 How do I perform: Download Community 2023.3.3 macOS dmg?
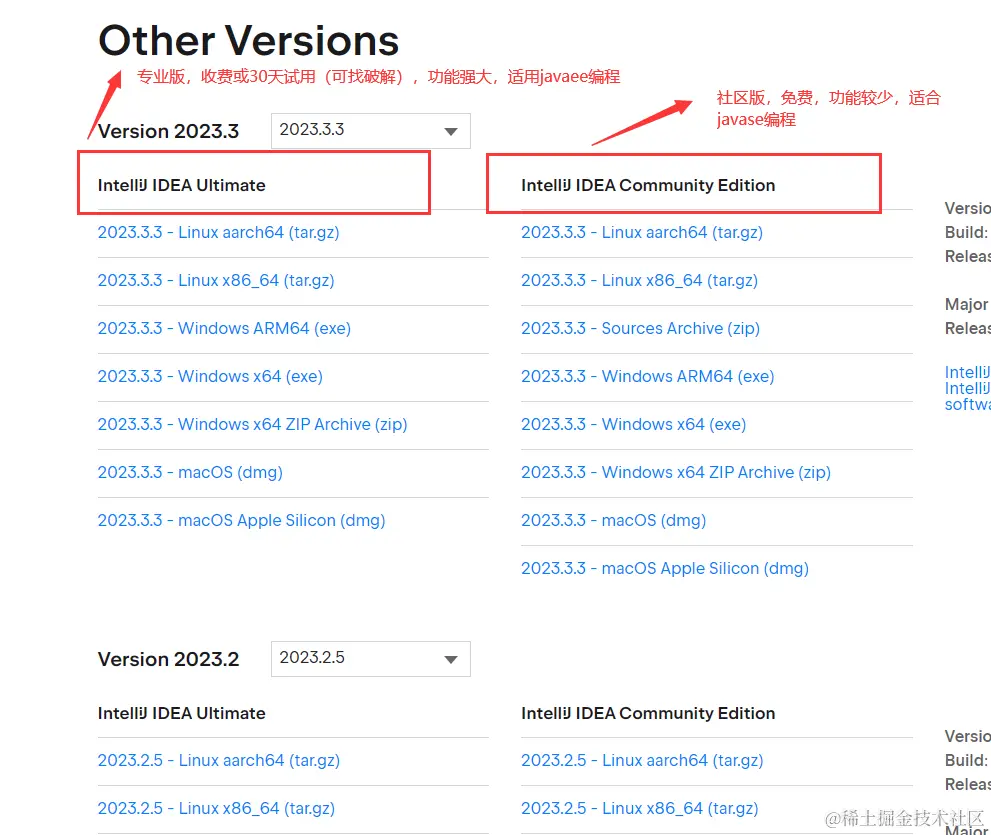pyautogui.click(x=613, y=521)
